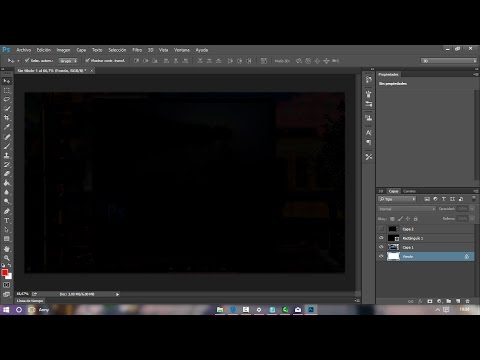Viewport: 480px width, 360px height.
Task: Change screen mode at the toolbox bottom
Action: 7,294
